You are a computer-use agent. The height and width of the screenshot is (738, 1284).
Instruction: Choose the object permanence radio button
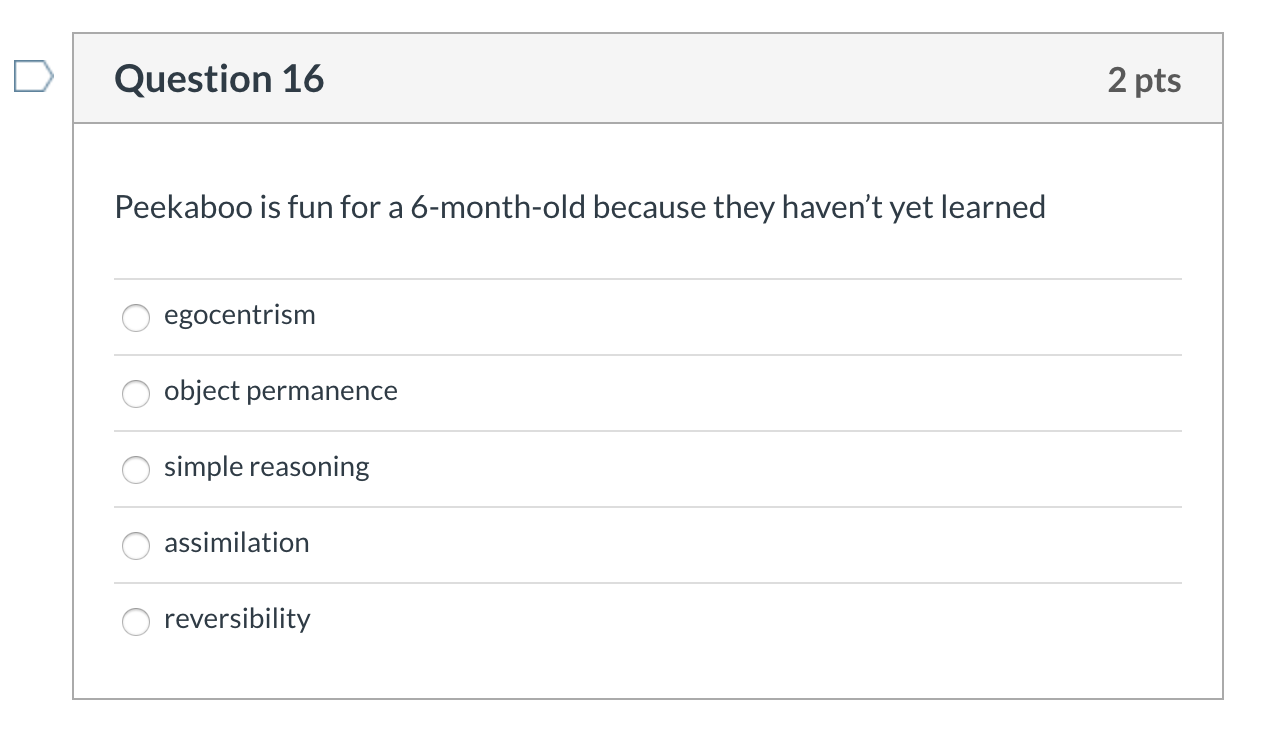[136, 393]
